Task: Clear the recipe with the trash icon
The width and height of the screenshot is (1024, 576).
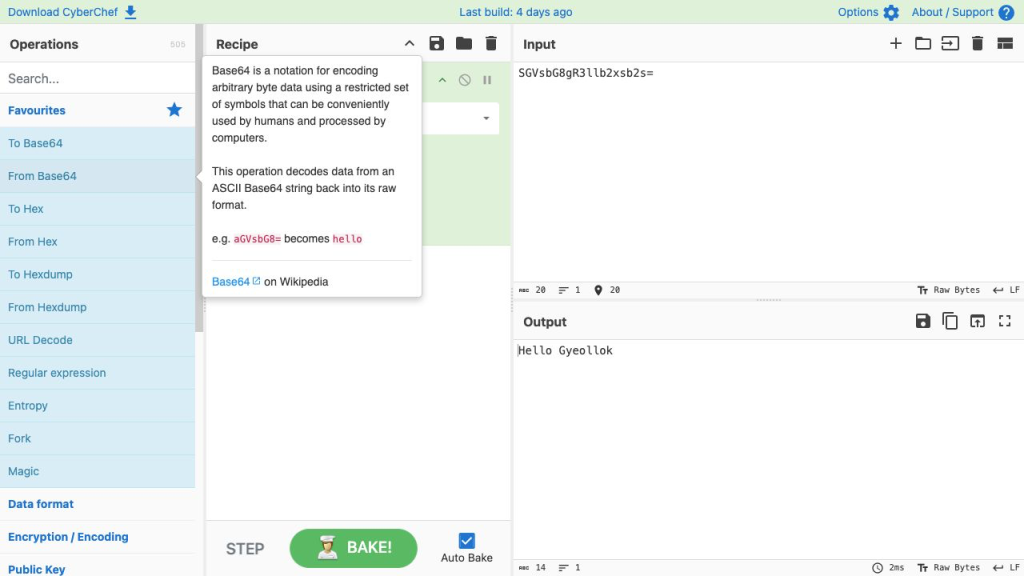Action: pos(491,44)
